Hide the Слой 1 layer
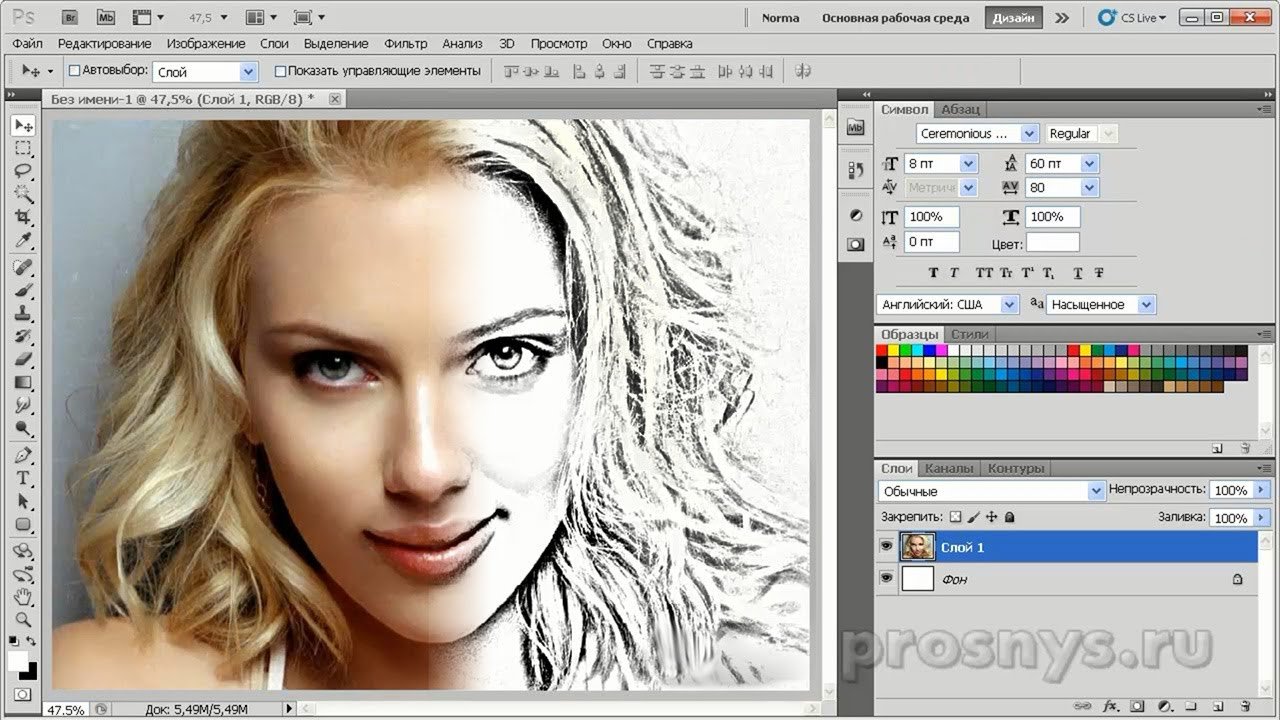 pos(886,547)
